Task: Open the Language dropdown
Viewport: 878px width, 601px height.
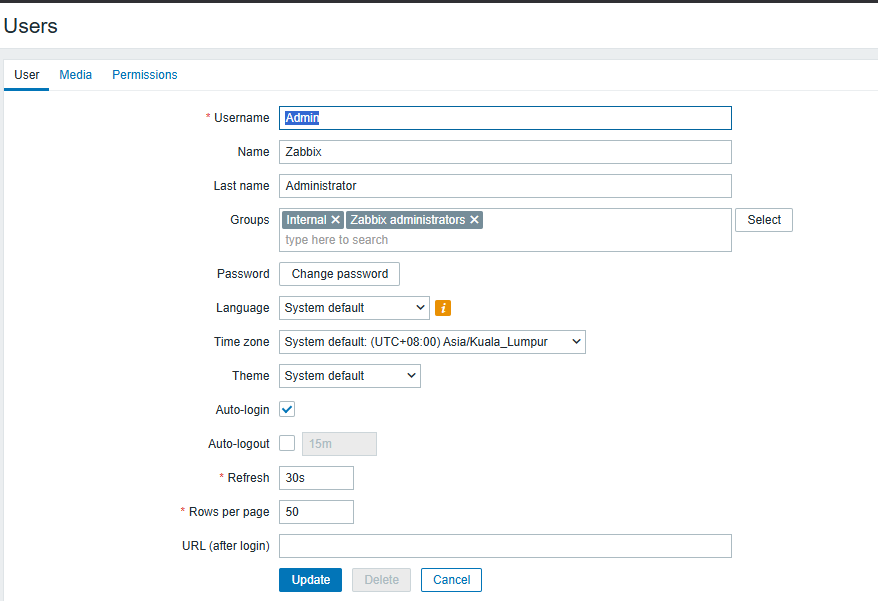Action: [354, 308]
